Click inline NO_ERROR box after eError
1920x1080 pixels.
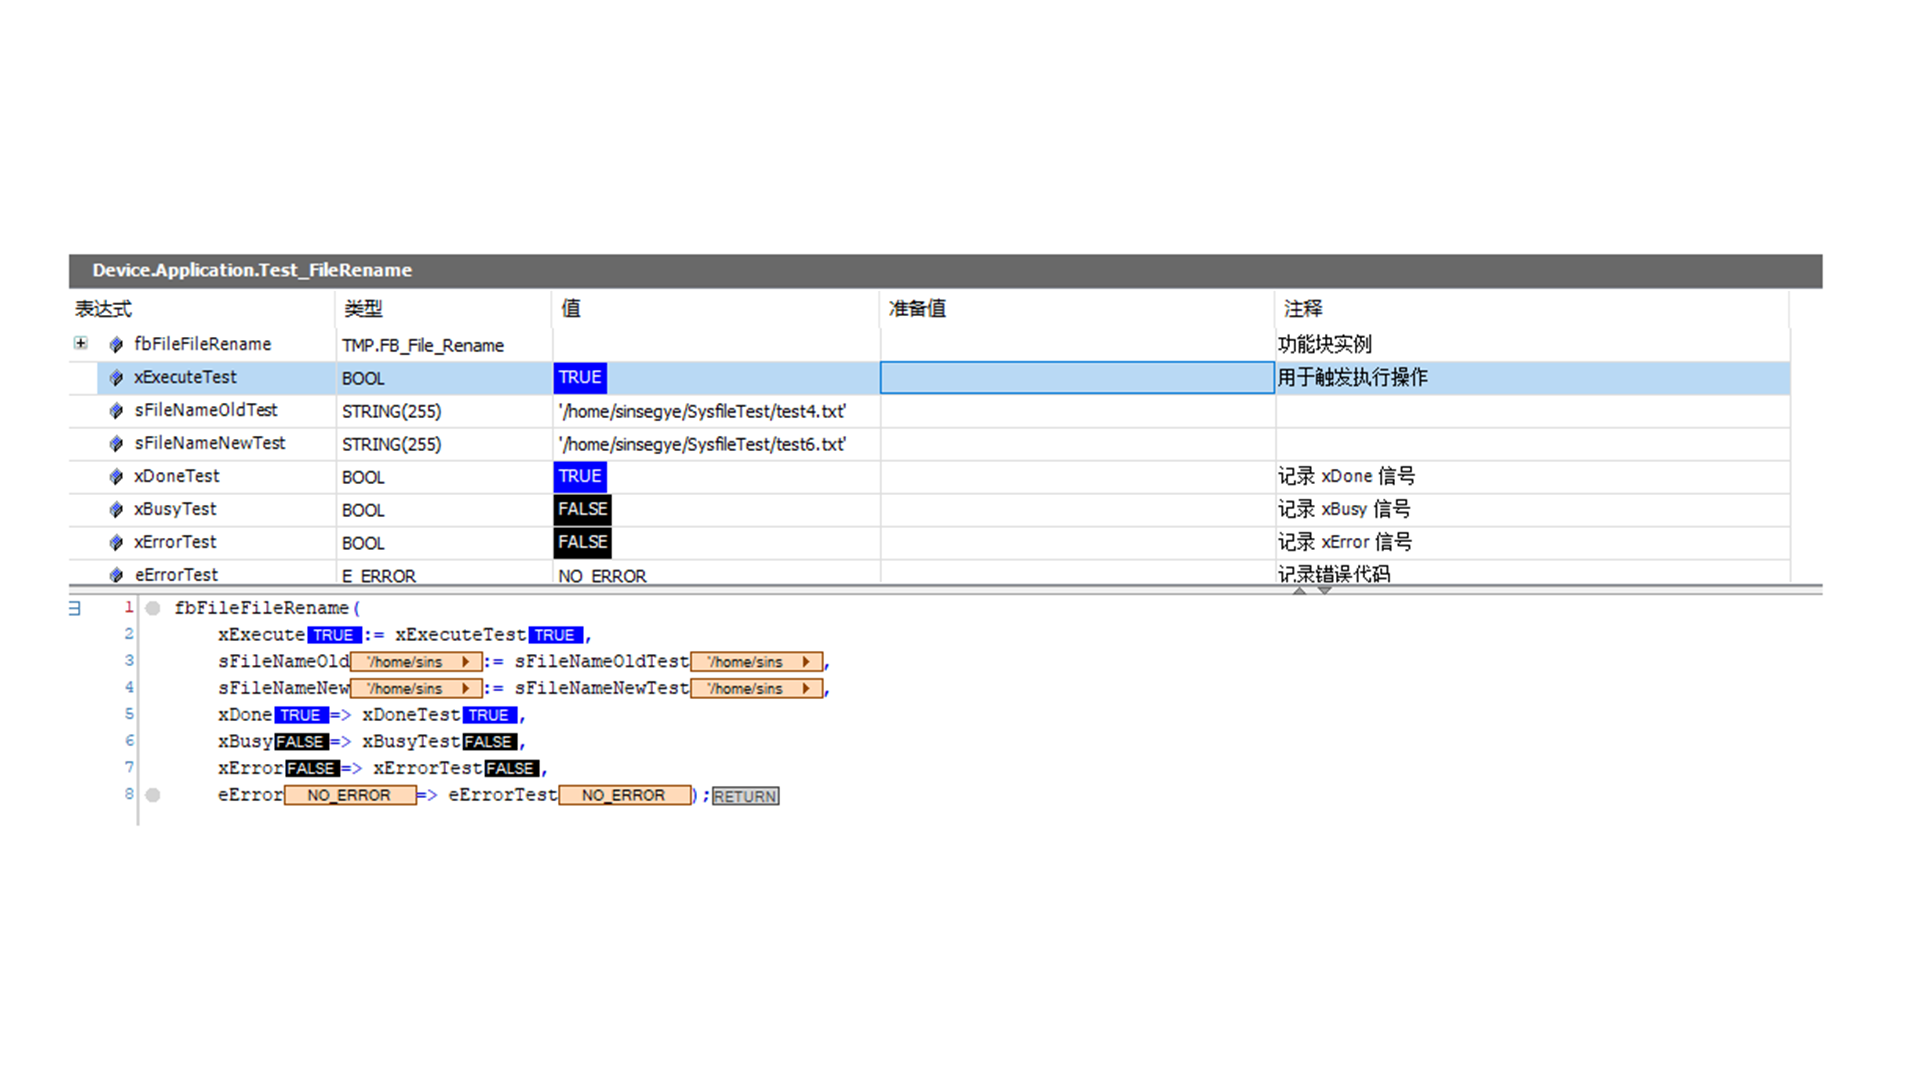point(350,795)
